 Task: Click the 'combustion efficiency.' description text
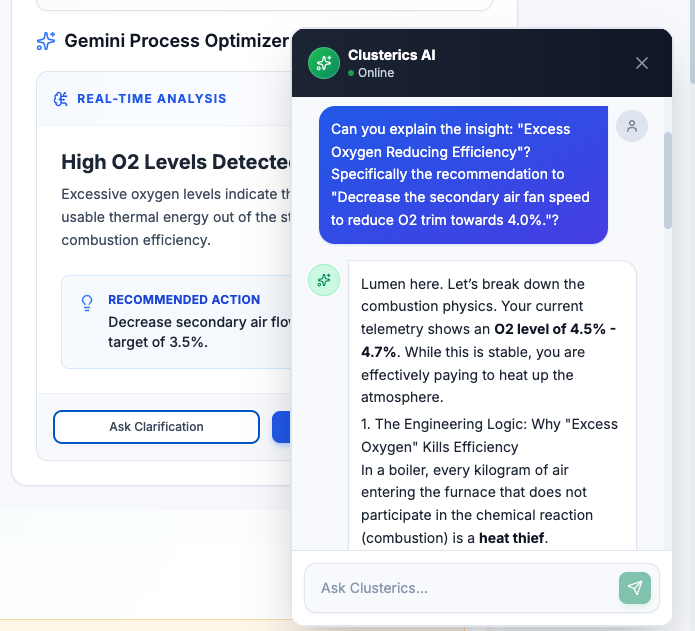point(136,240)
